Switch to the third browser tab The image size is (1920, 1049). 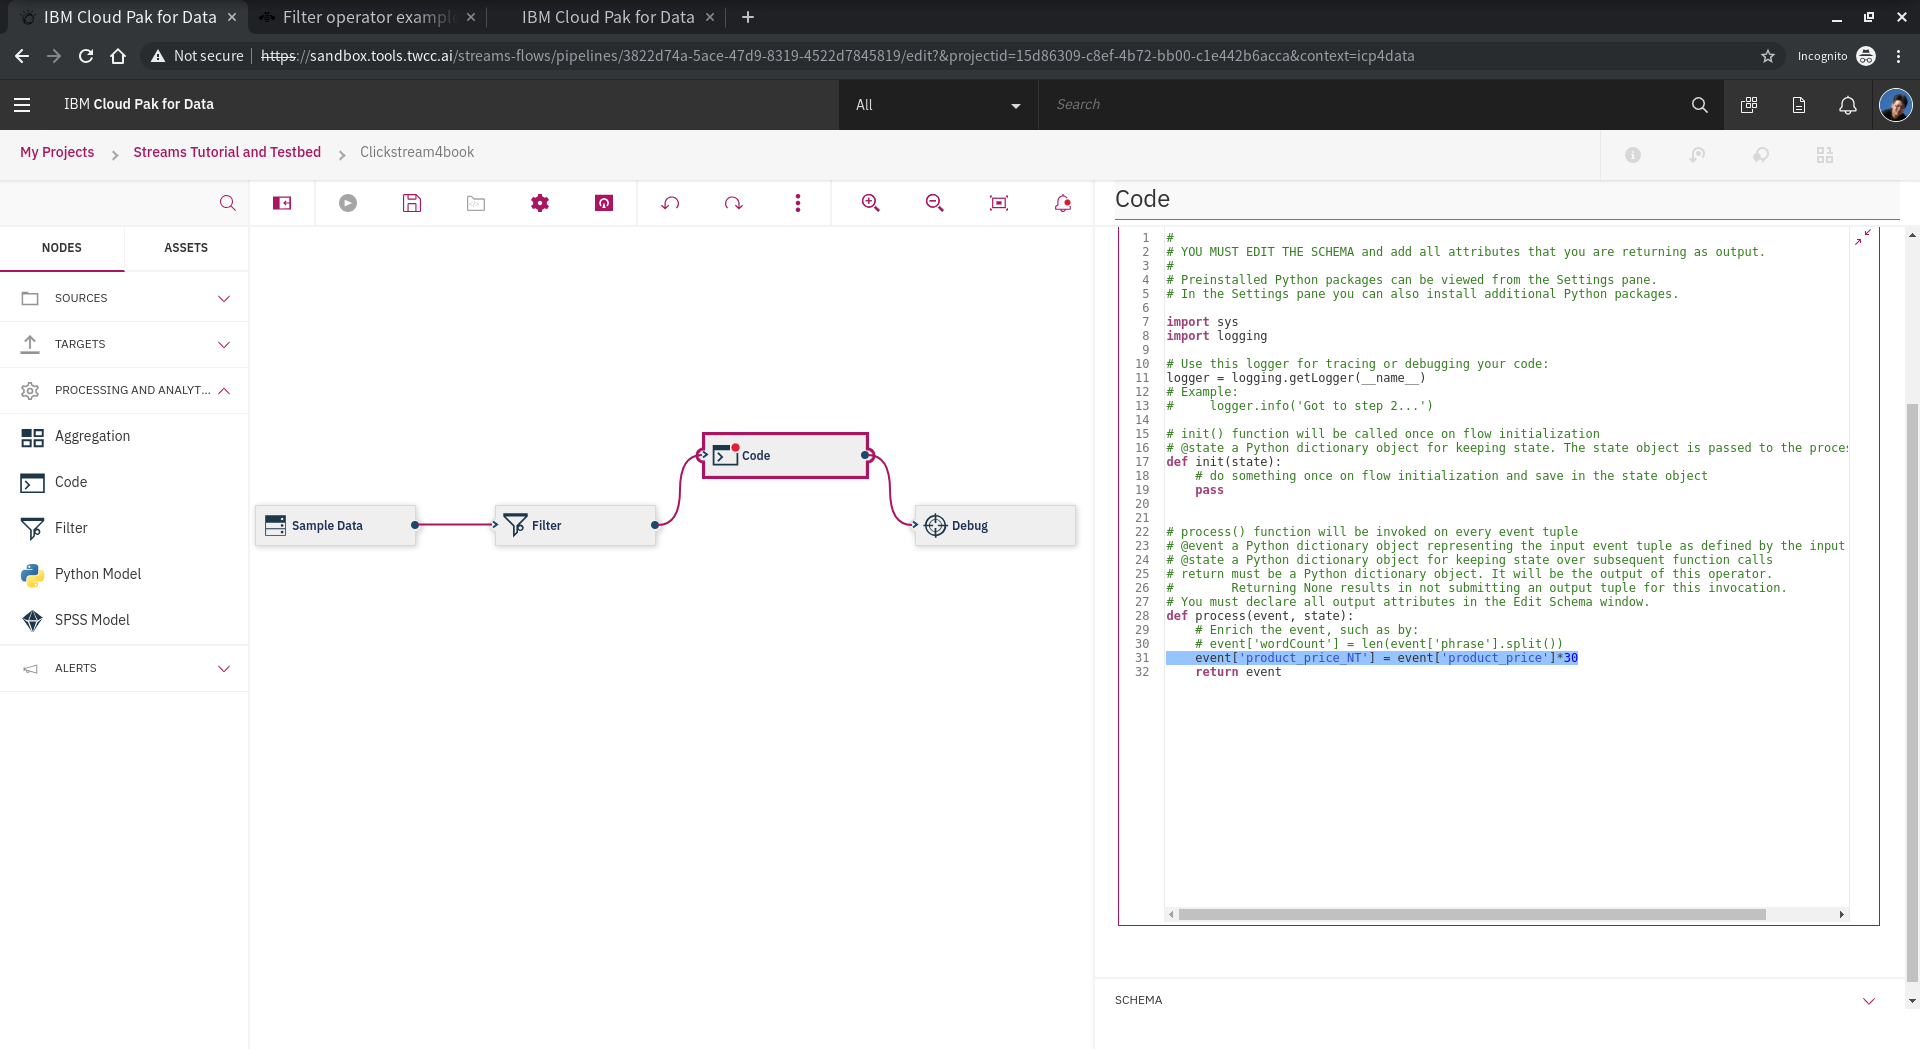(x=608, y=17)
